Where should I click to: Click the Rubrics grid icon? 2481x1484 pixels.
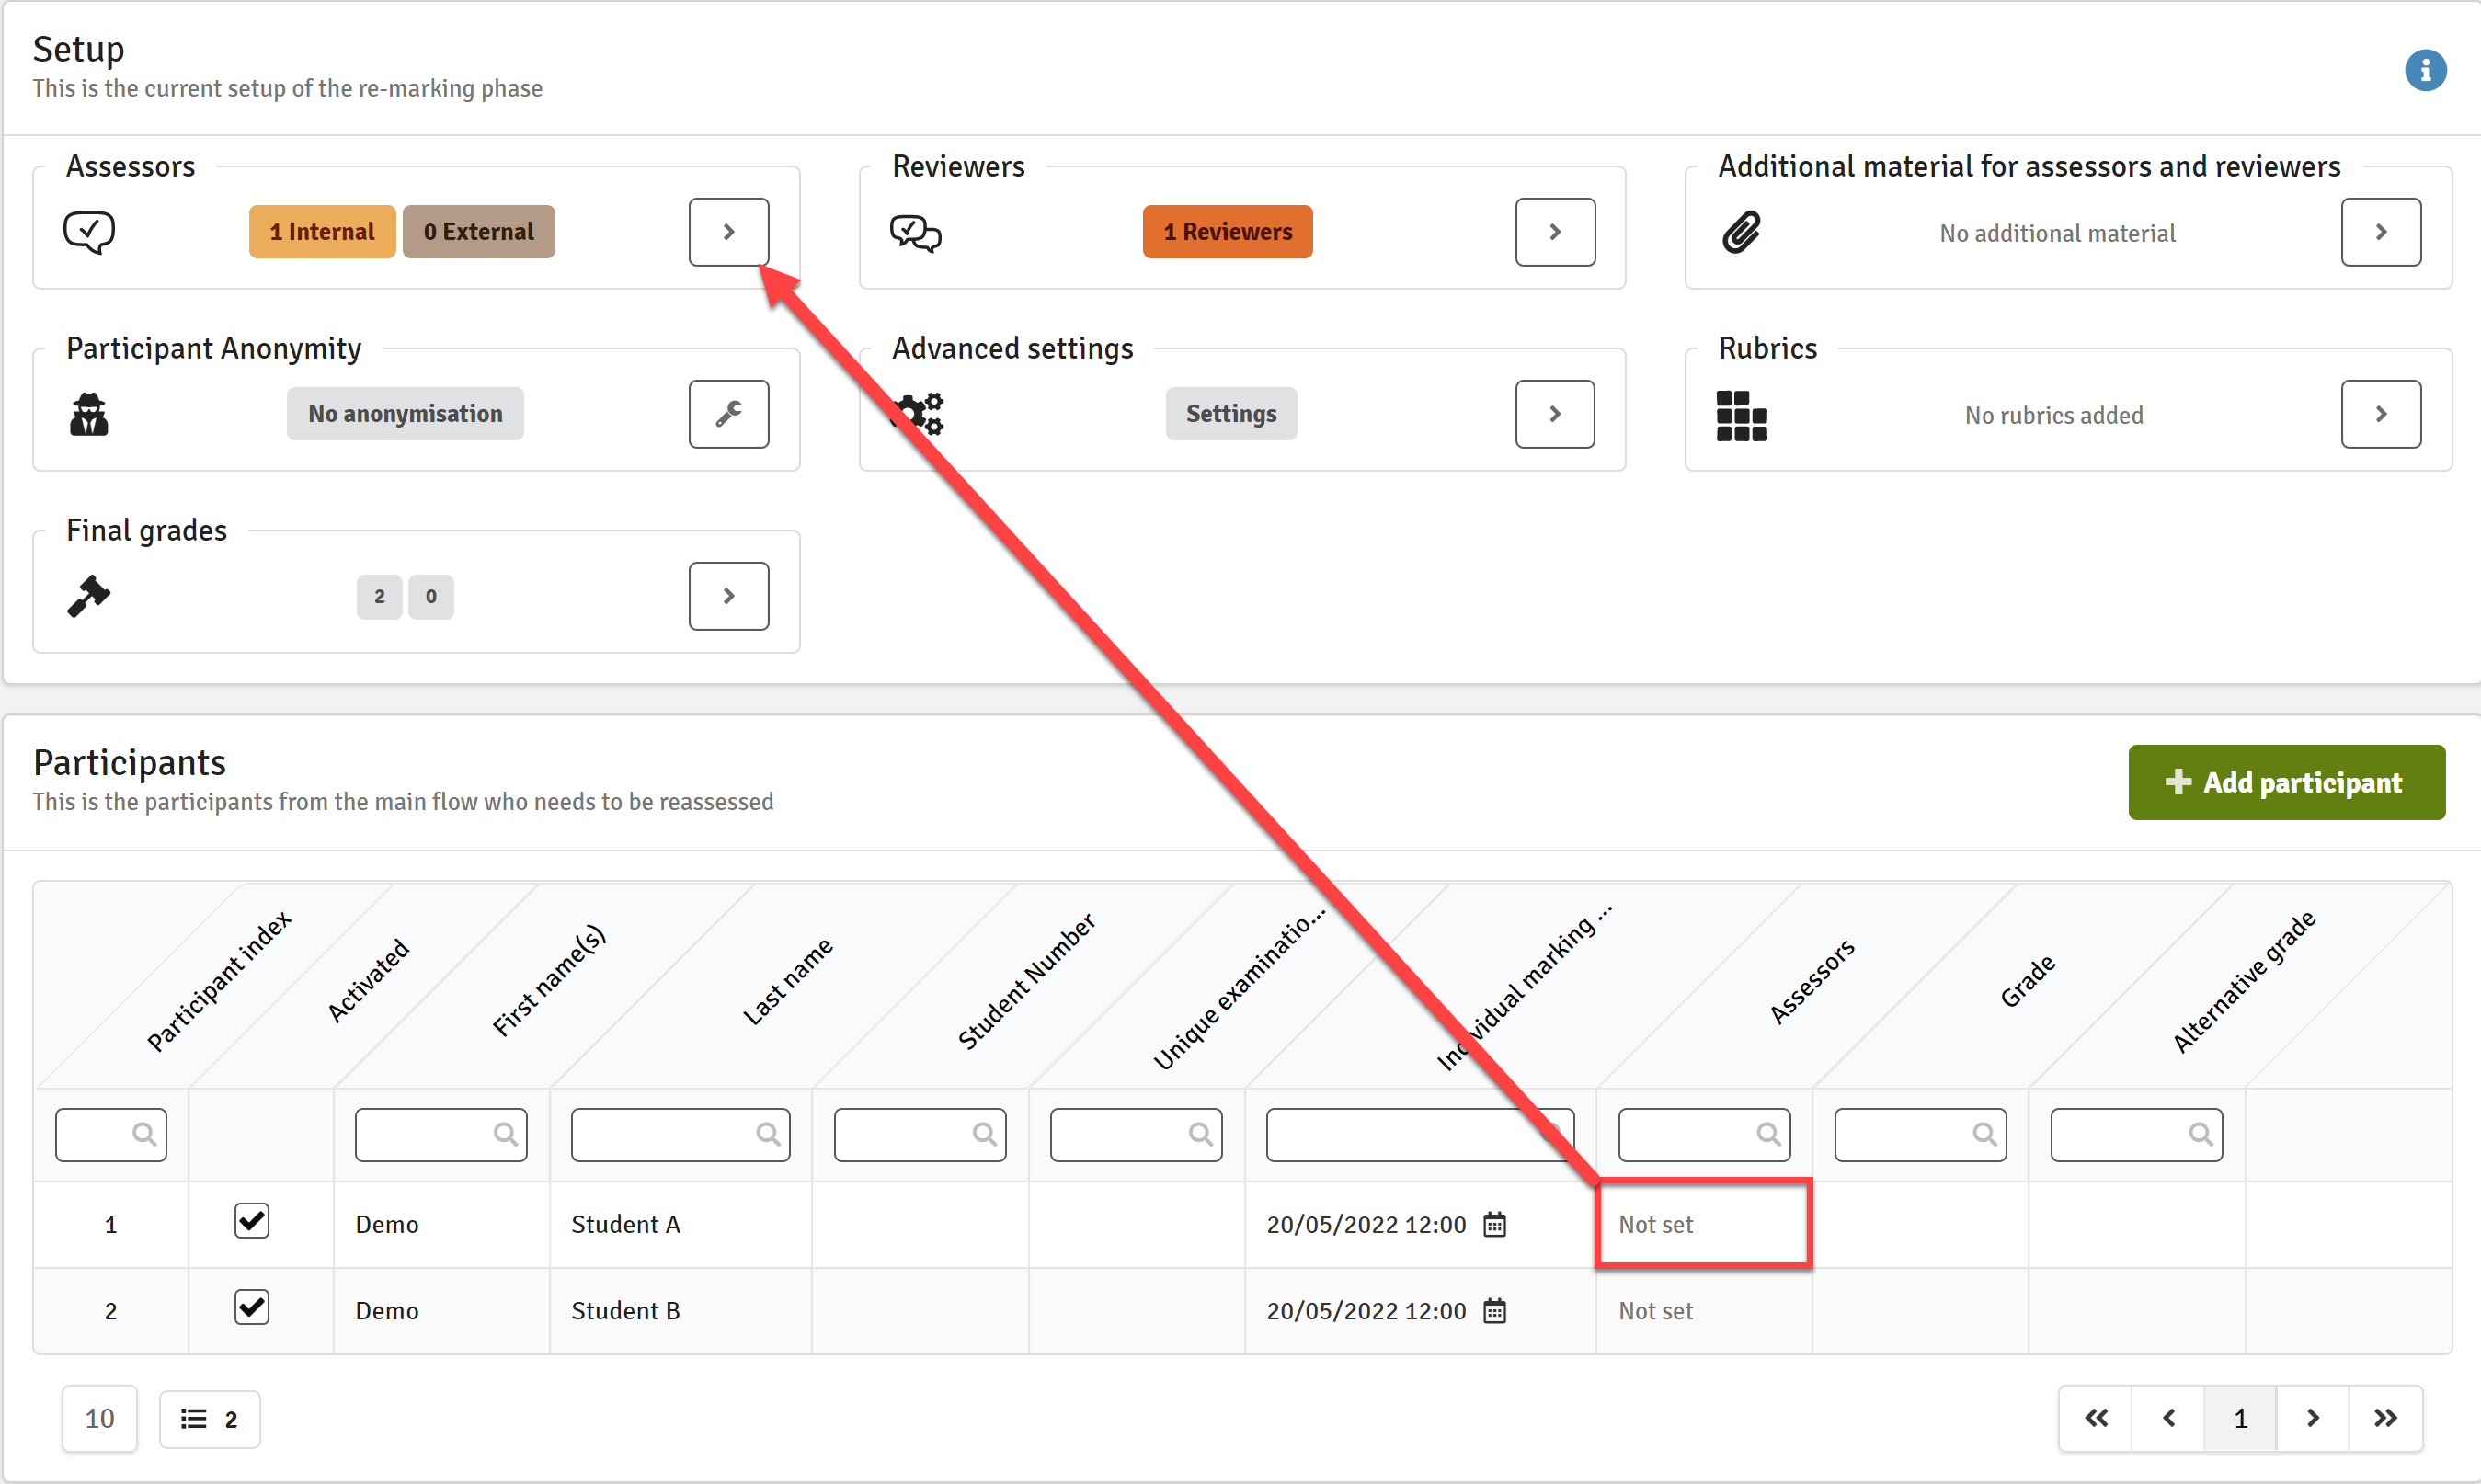(x=1740, y=415)
